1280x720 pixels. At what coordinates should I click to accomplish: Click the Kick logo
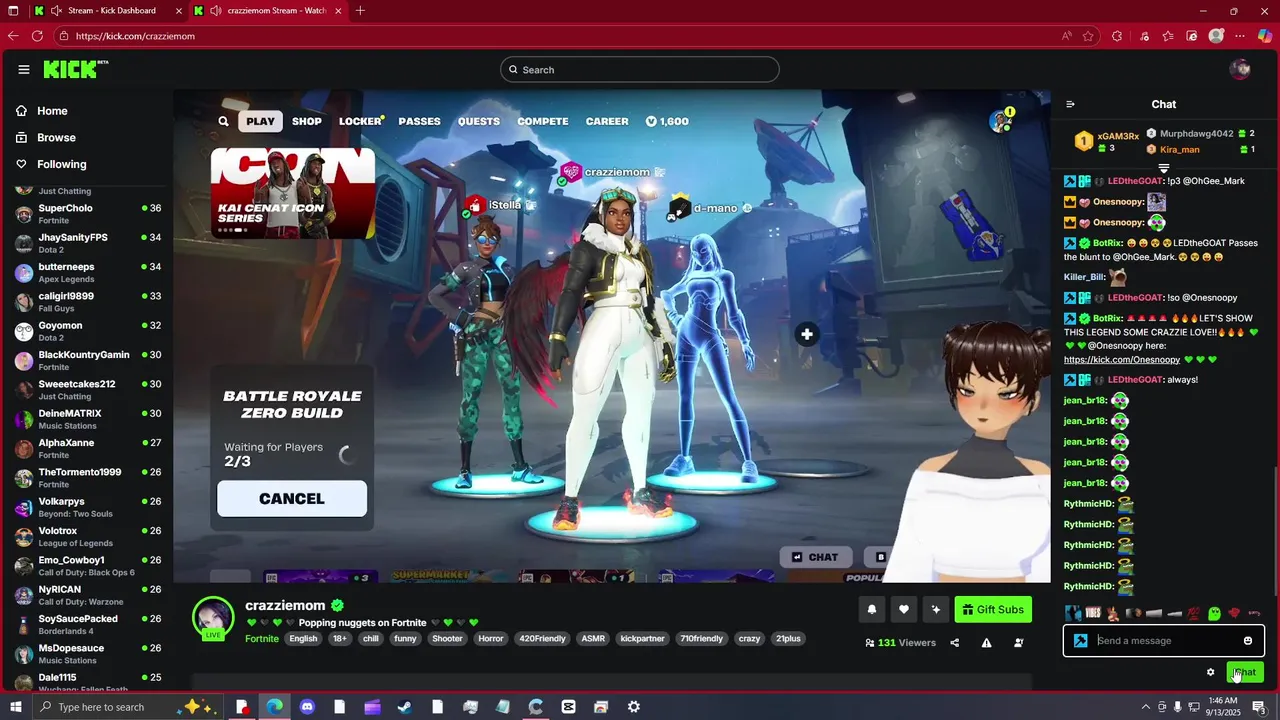[75, 69]
